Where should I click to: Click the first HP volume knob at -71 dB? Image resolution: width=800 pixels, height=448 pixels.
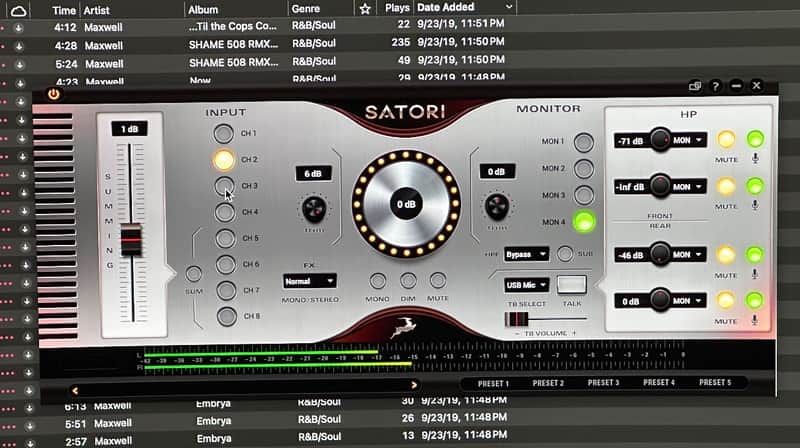[x=660, y=140]
